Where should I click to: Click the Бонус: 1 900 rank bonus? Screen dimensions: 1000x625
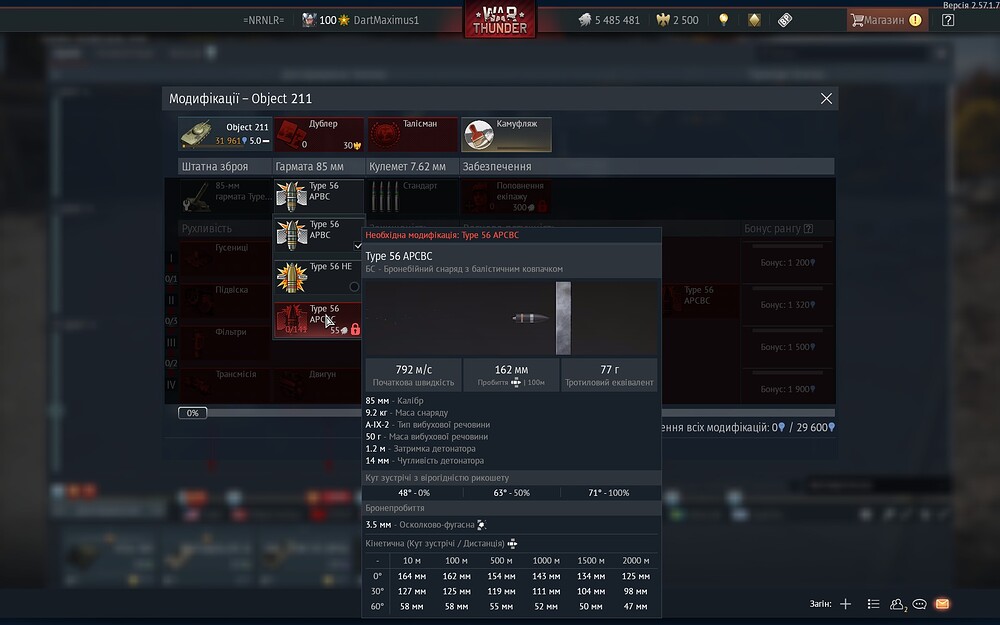click(788, 388)
